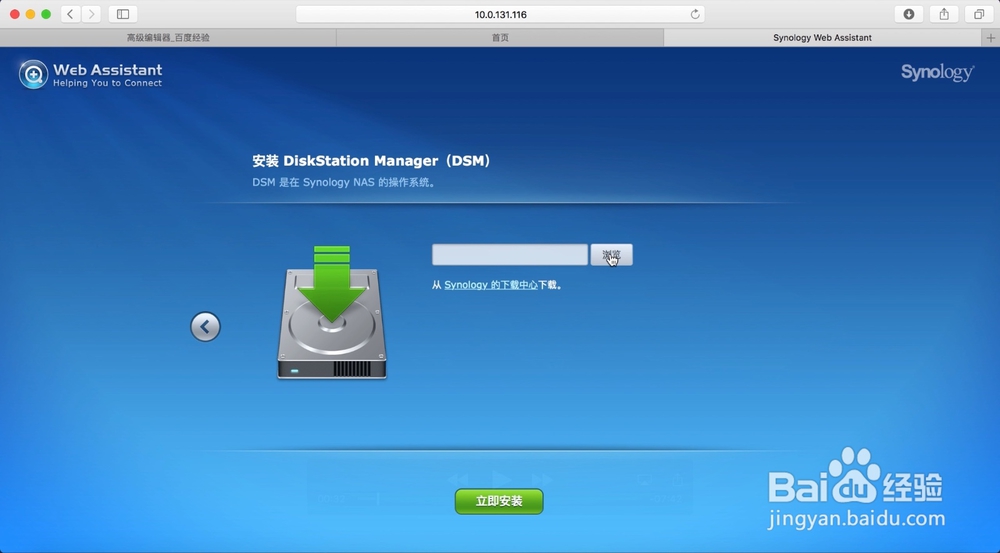Click the Safari back navigation arrow

point(70,14)
